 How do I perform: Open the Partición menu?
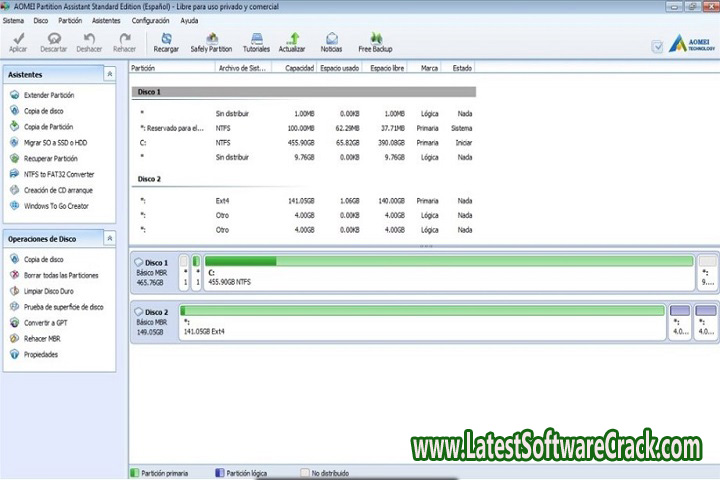tap(70, 20)
